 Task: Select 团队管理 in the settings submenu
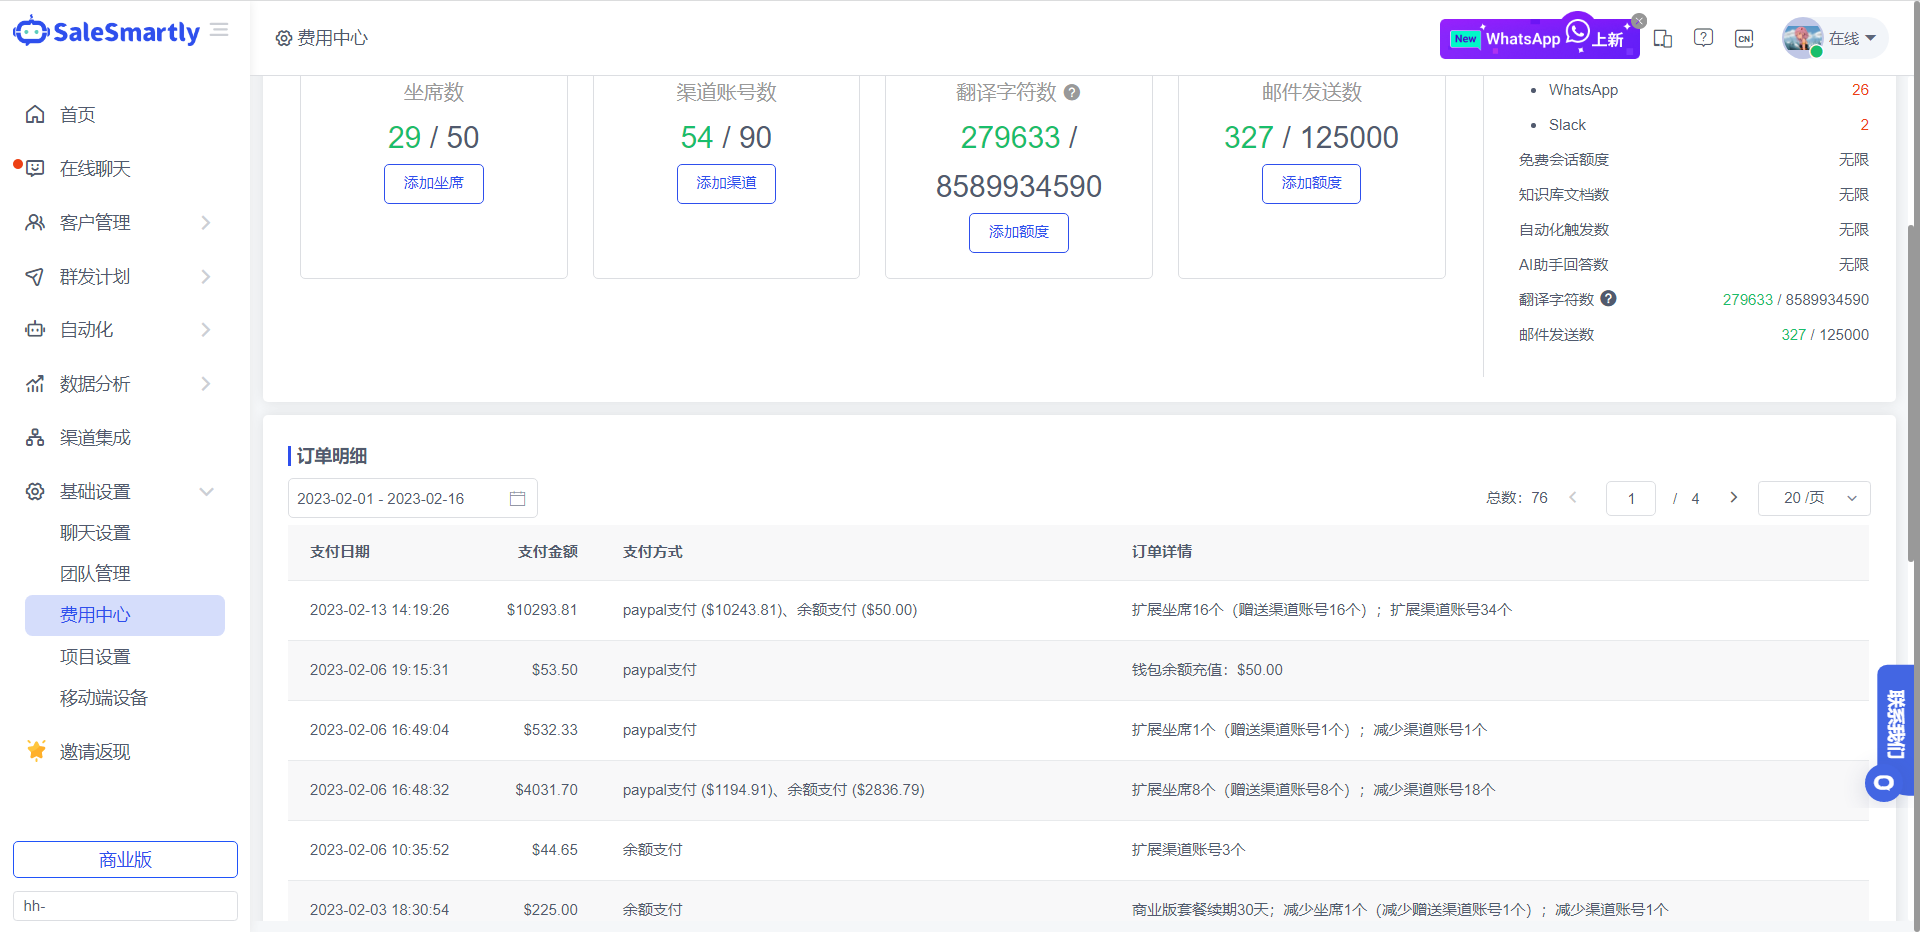(95, 574)
